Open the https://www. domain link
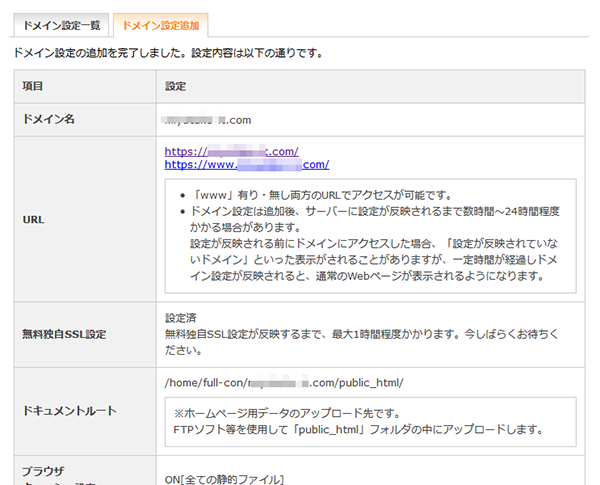This screenshot has height=485, width=600. [247, 165]
